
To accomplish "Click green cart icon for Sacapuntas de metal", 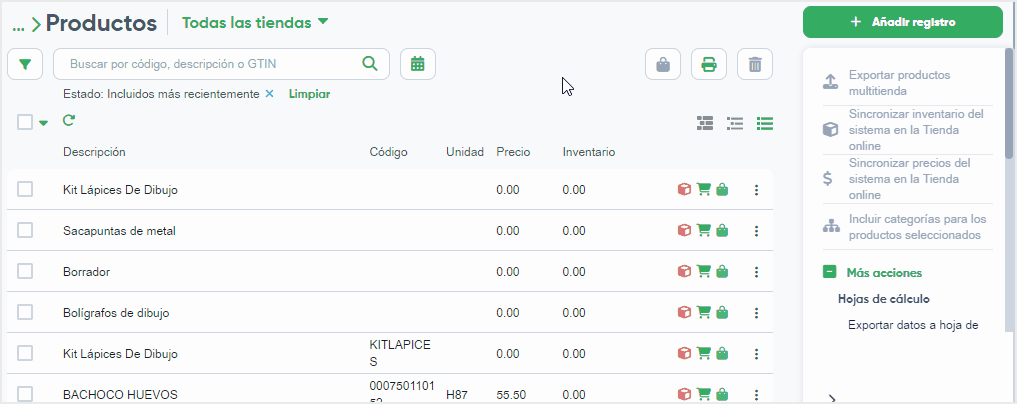I will [703, 231].
